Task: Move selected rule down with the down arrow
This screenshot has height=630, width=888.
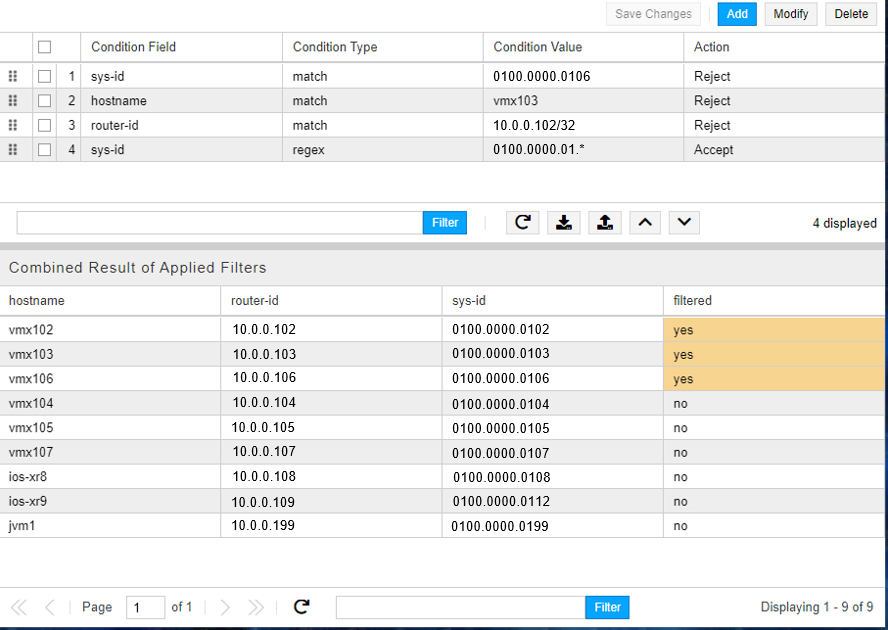Action: 684,223
